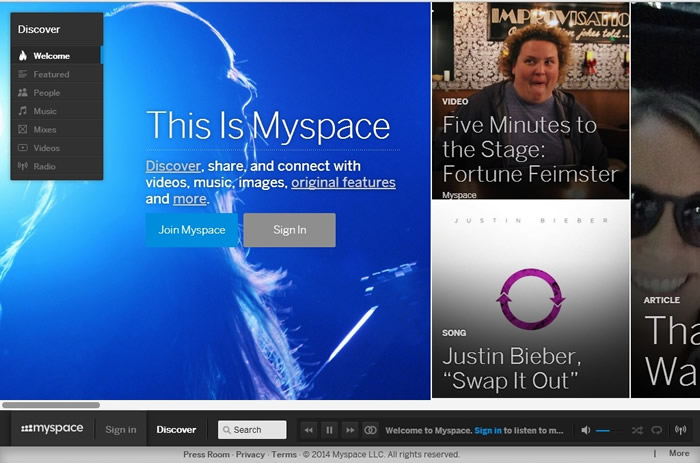This screenshot has height=463, width=700.
Task: Click the connect rings icon in the player
Action: [x=370, y=430]
